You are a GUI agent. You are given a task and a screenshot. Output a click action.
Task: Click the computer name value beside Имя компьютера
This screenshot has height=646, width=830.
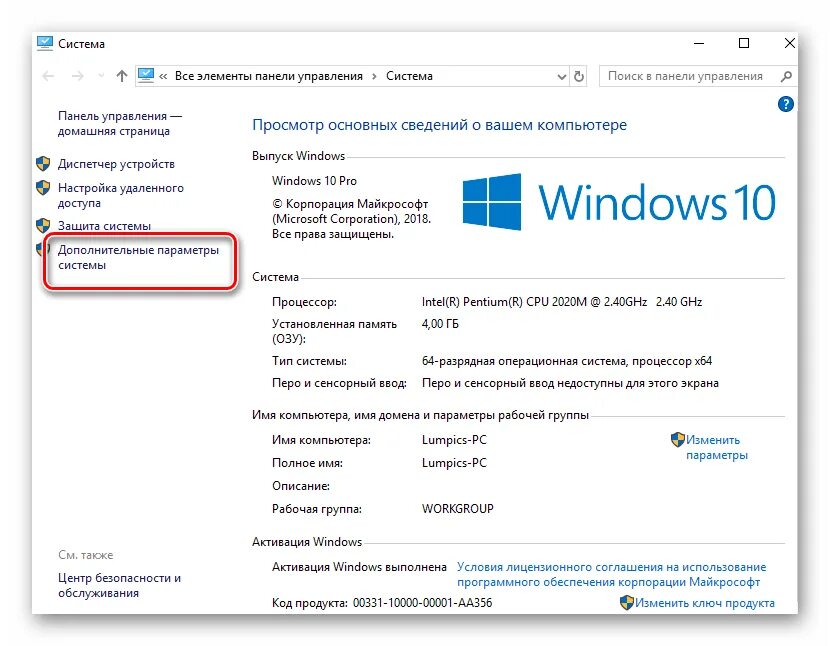pos(454,440)
